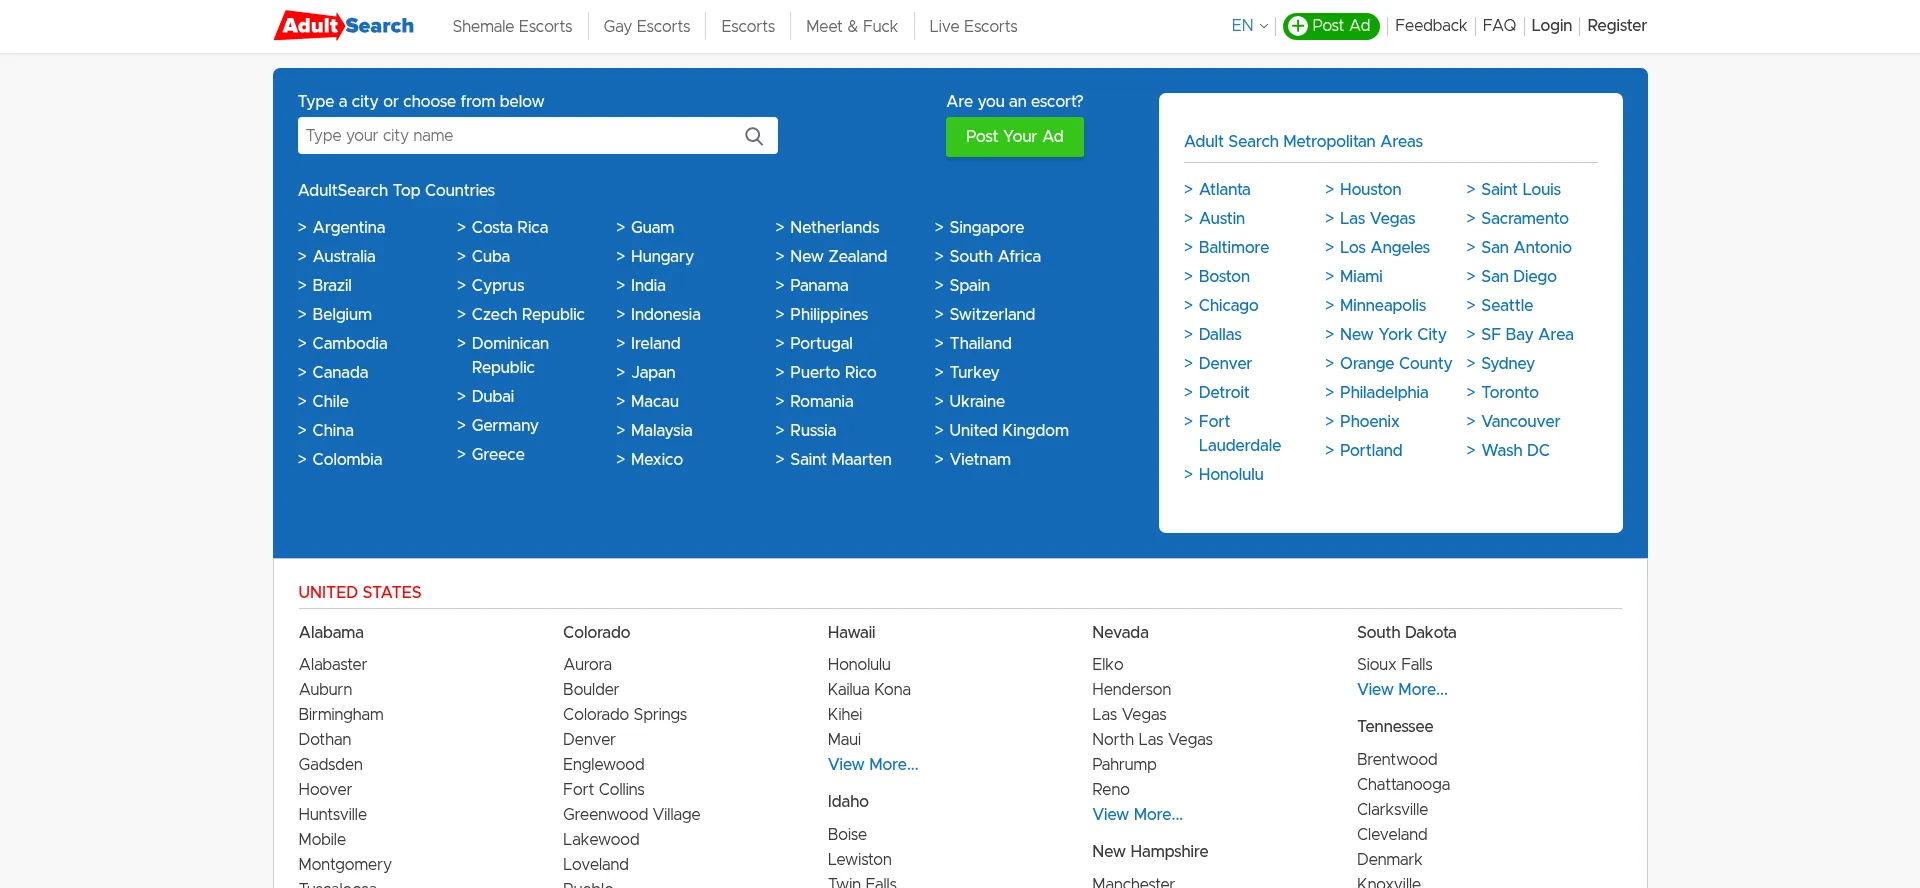
Task: Open the Live Escorts menu item
Action: pos(972,27)
